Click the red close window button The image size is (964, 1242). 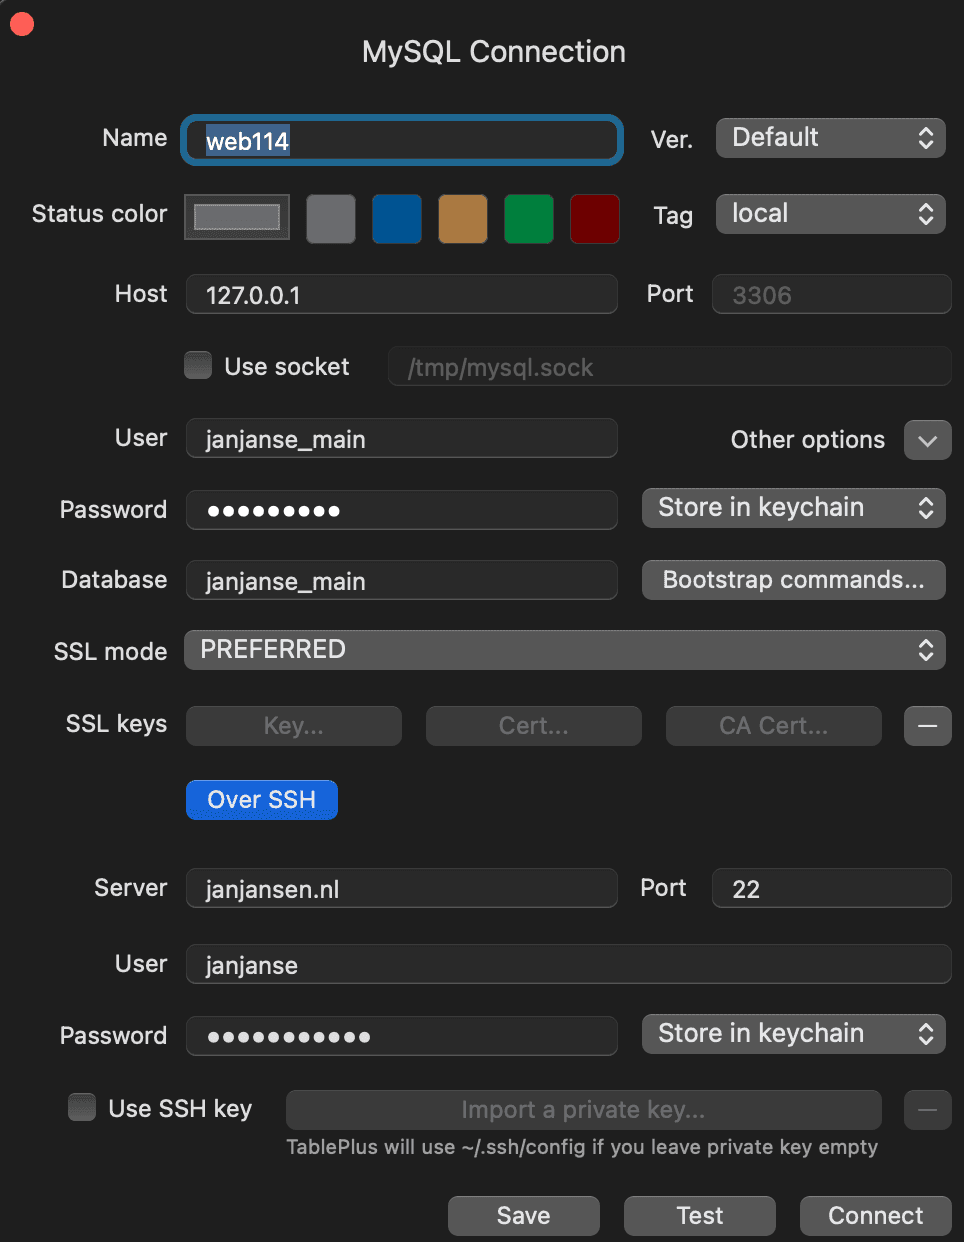(22, 24)
